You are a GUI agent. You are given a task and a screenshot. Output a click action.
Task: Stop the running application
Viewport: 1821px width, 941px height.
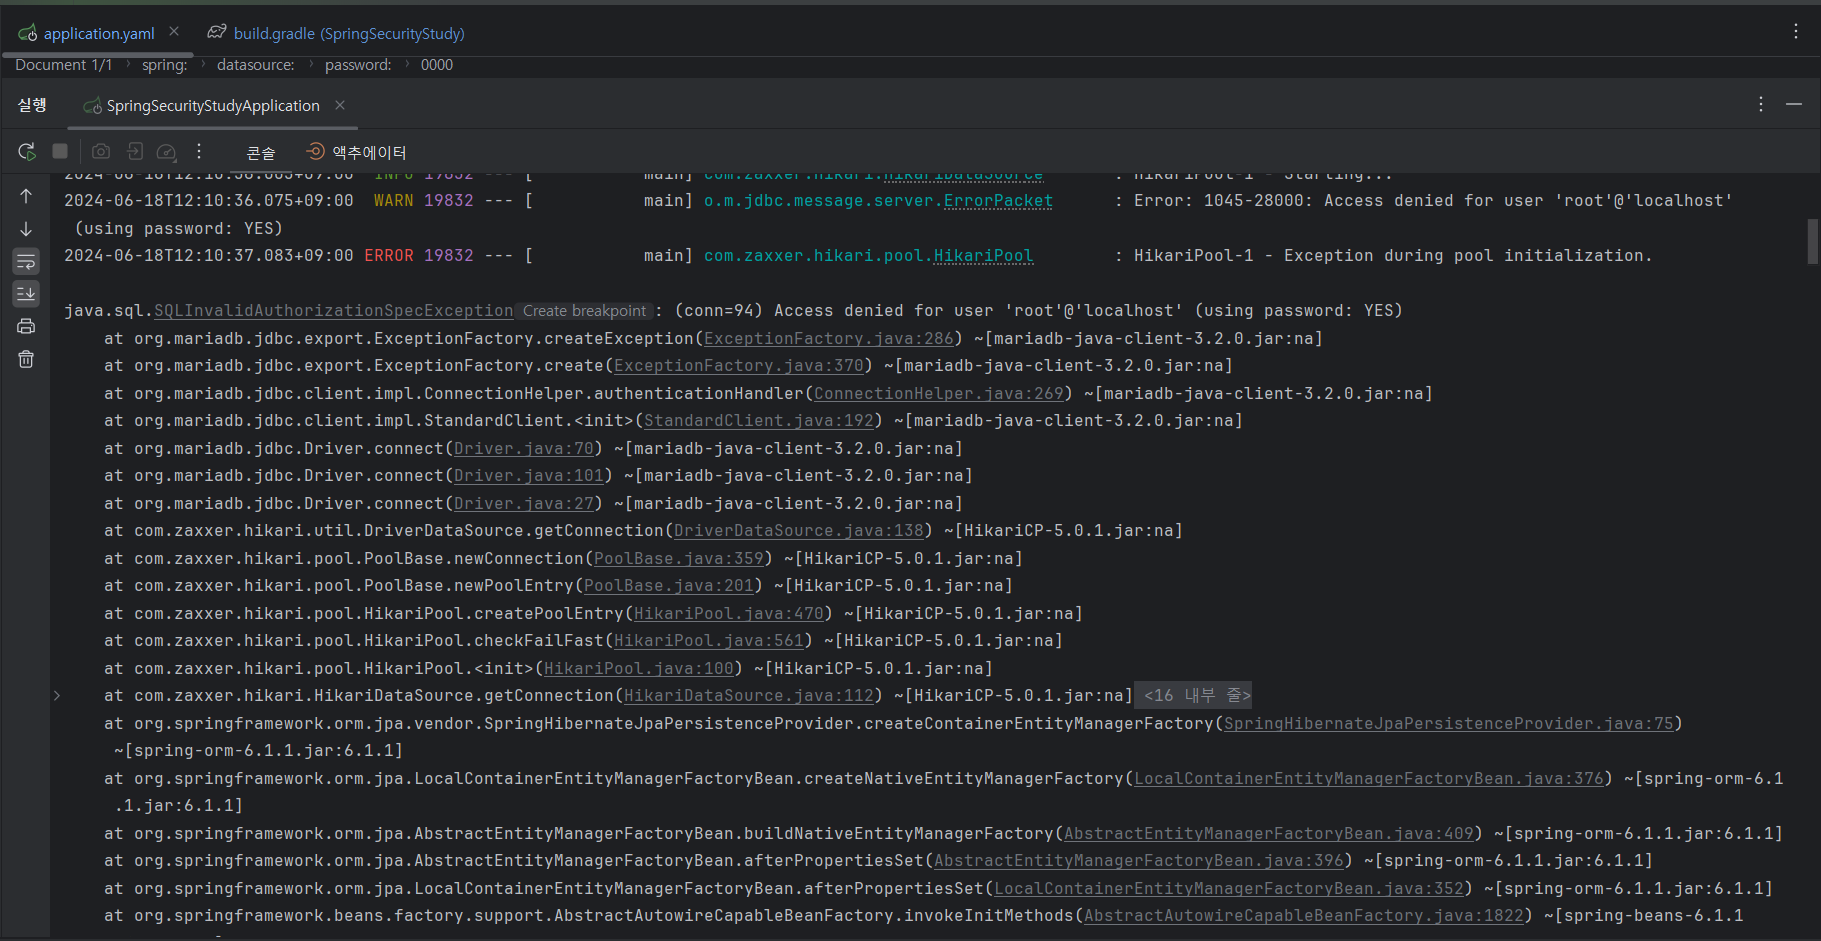[60, 151]
